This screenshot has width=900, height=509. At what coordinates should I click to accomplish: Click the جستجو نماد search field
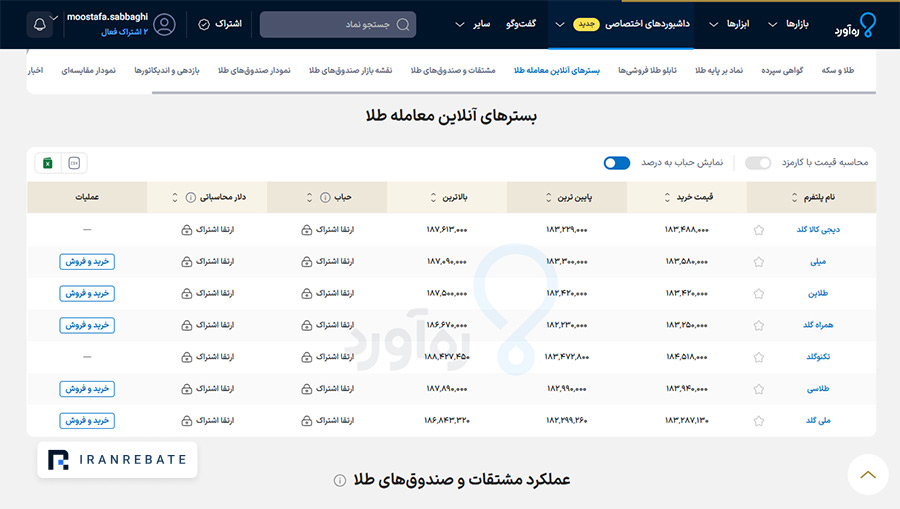(338, 25)
